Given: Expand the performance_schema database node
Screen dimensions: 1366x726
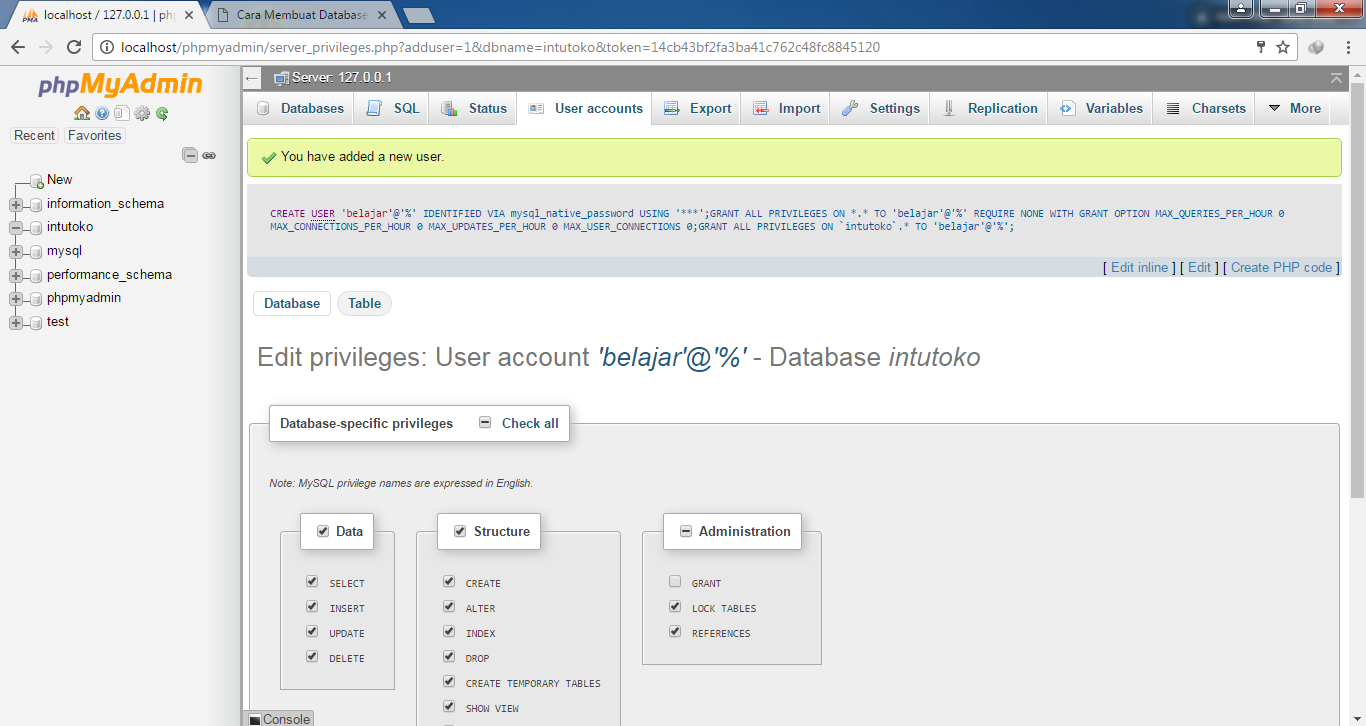Looking at the screenshot, I should click(x=15, y=275).
